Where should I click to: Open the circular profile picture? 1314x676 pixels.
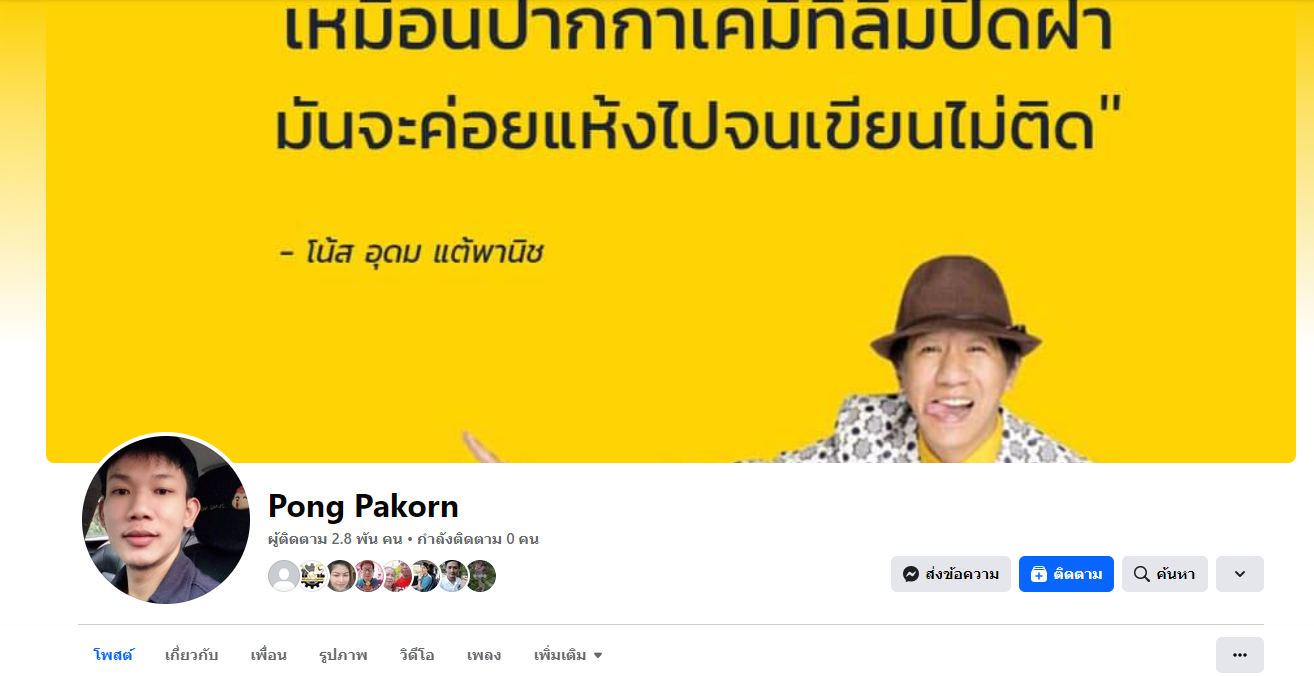coord(166,519)
